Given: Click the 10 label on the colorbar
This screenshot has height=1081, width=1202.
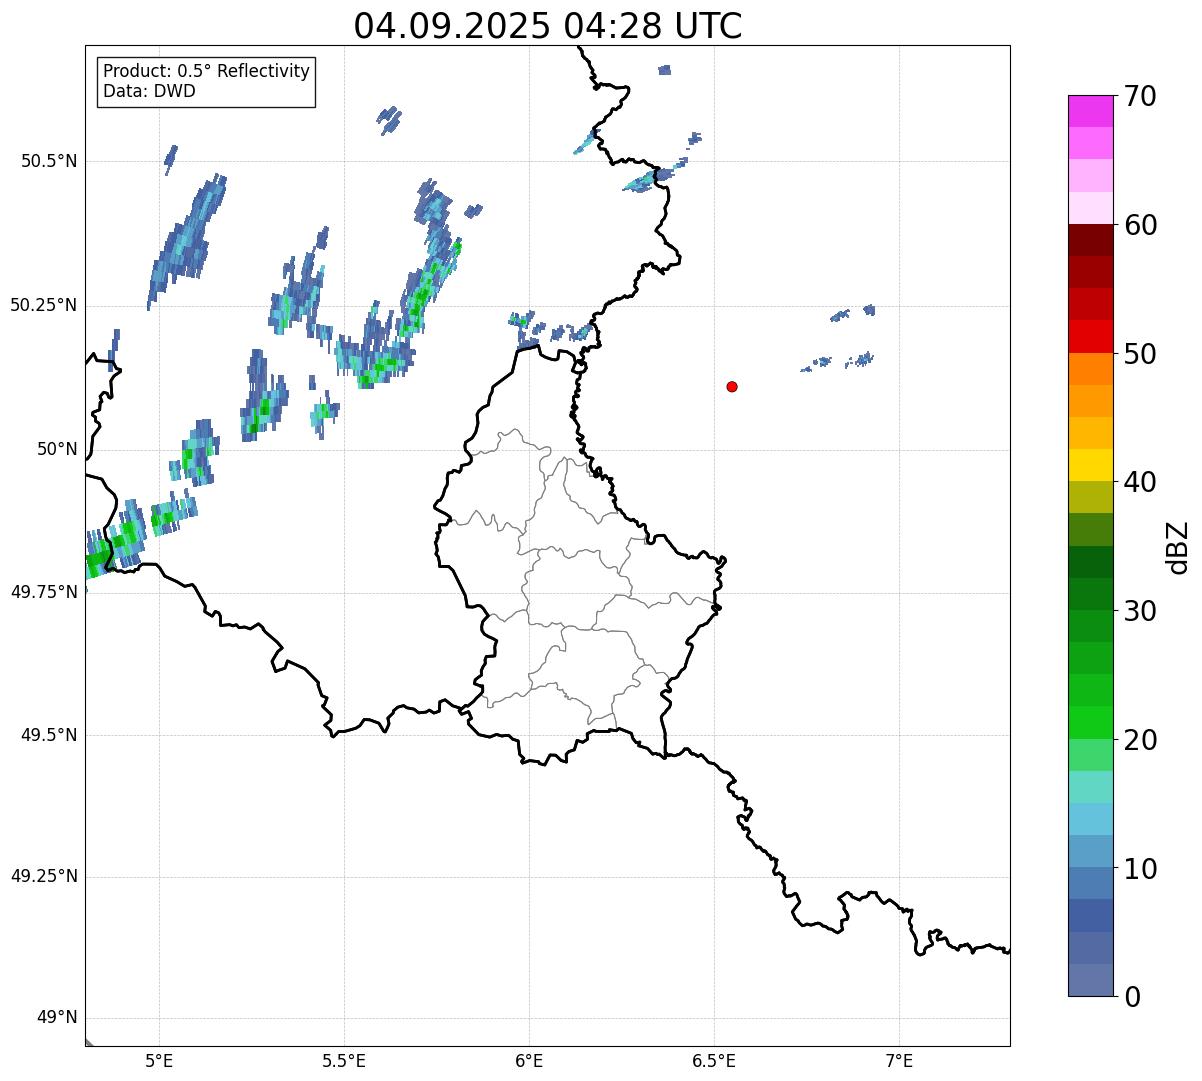Looking at the screenshot, I should point(1140,868).
